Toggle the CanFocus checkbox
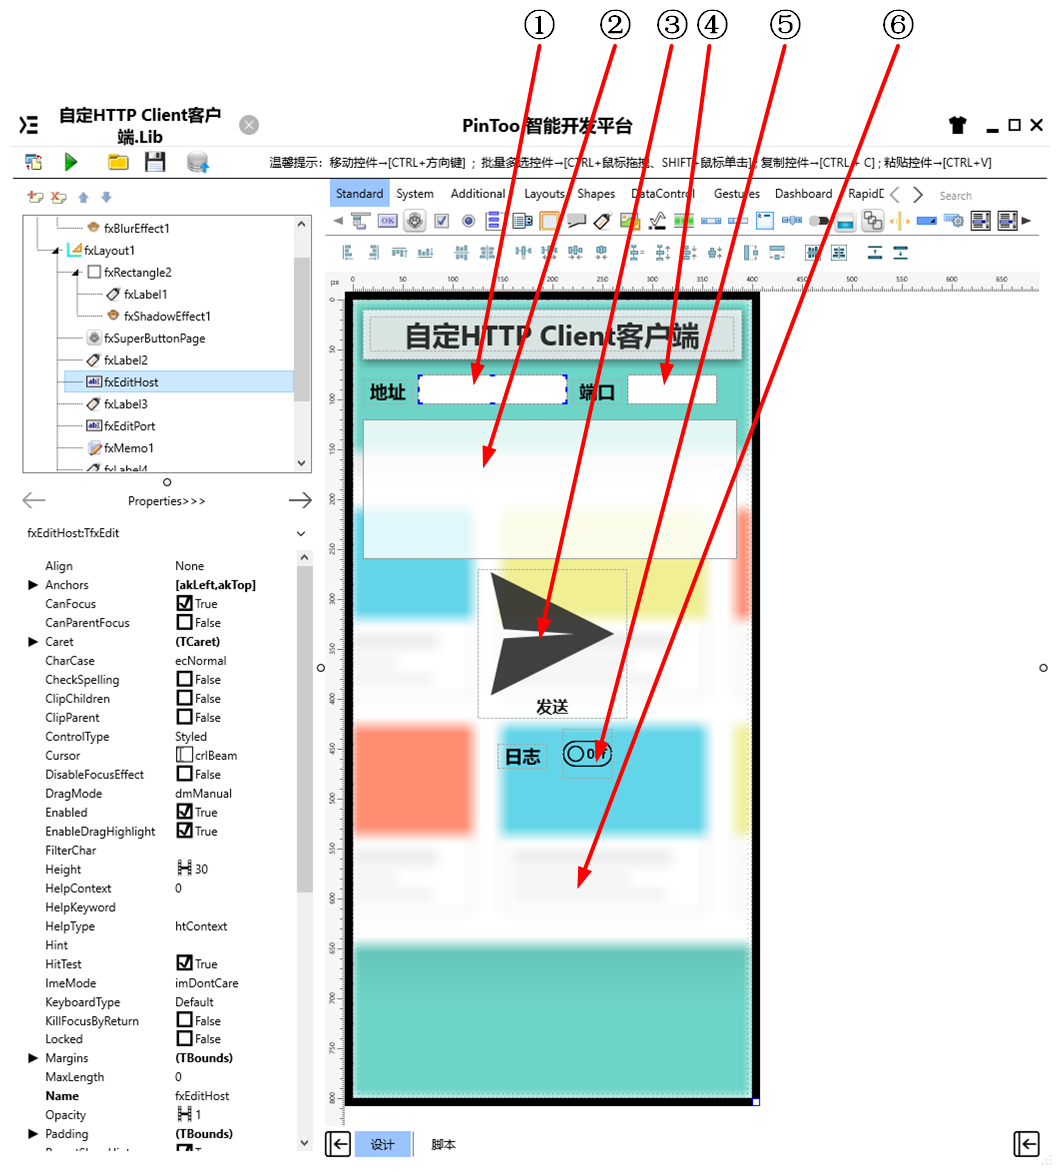The image size is (1060, 1172). point(184,603)
